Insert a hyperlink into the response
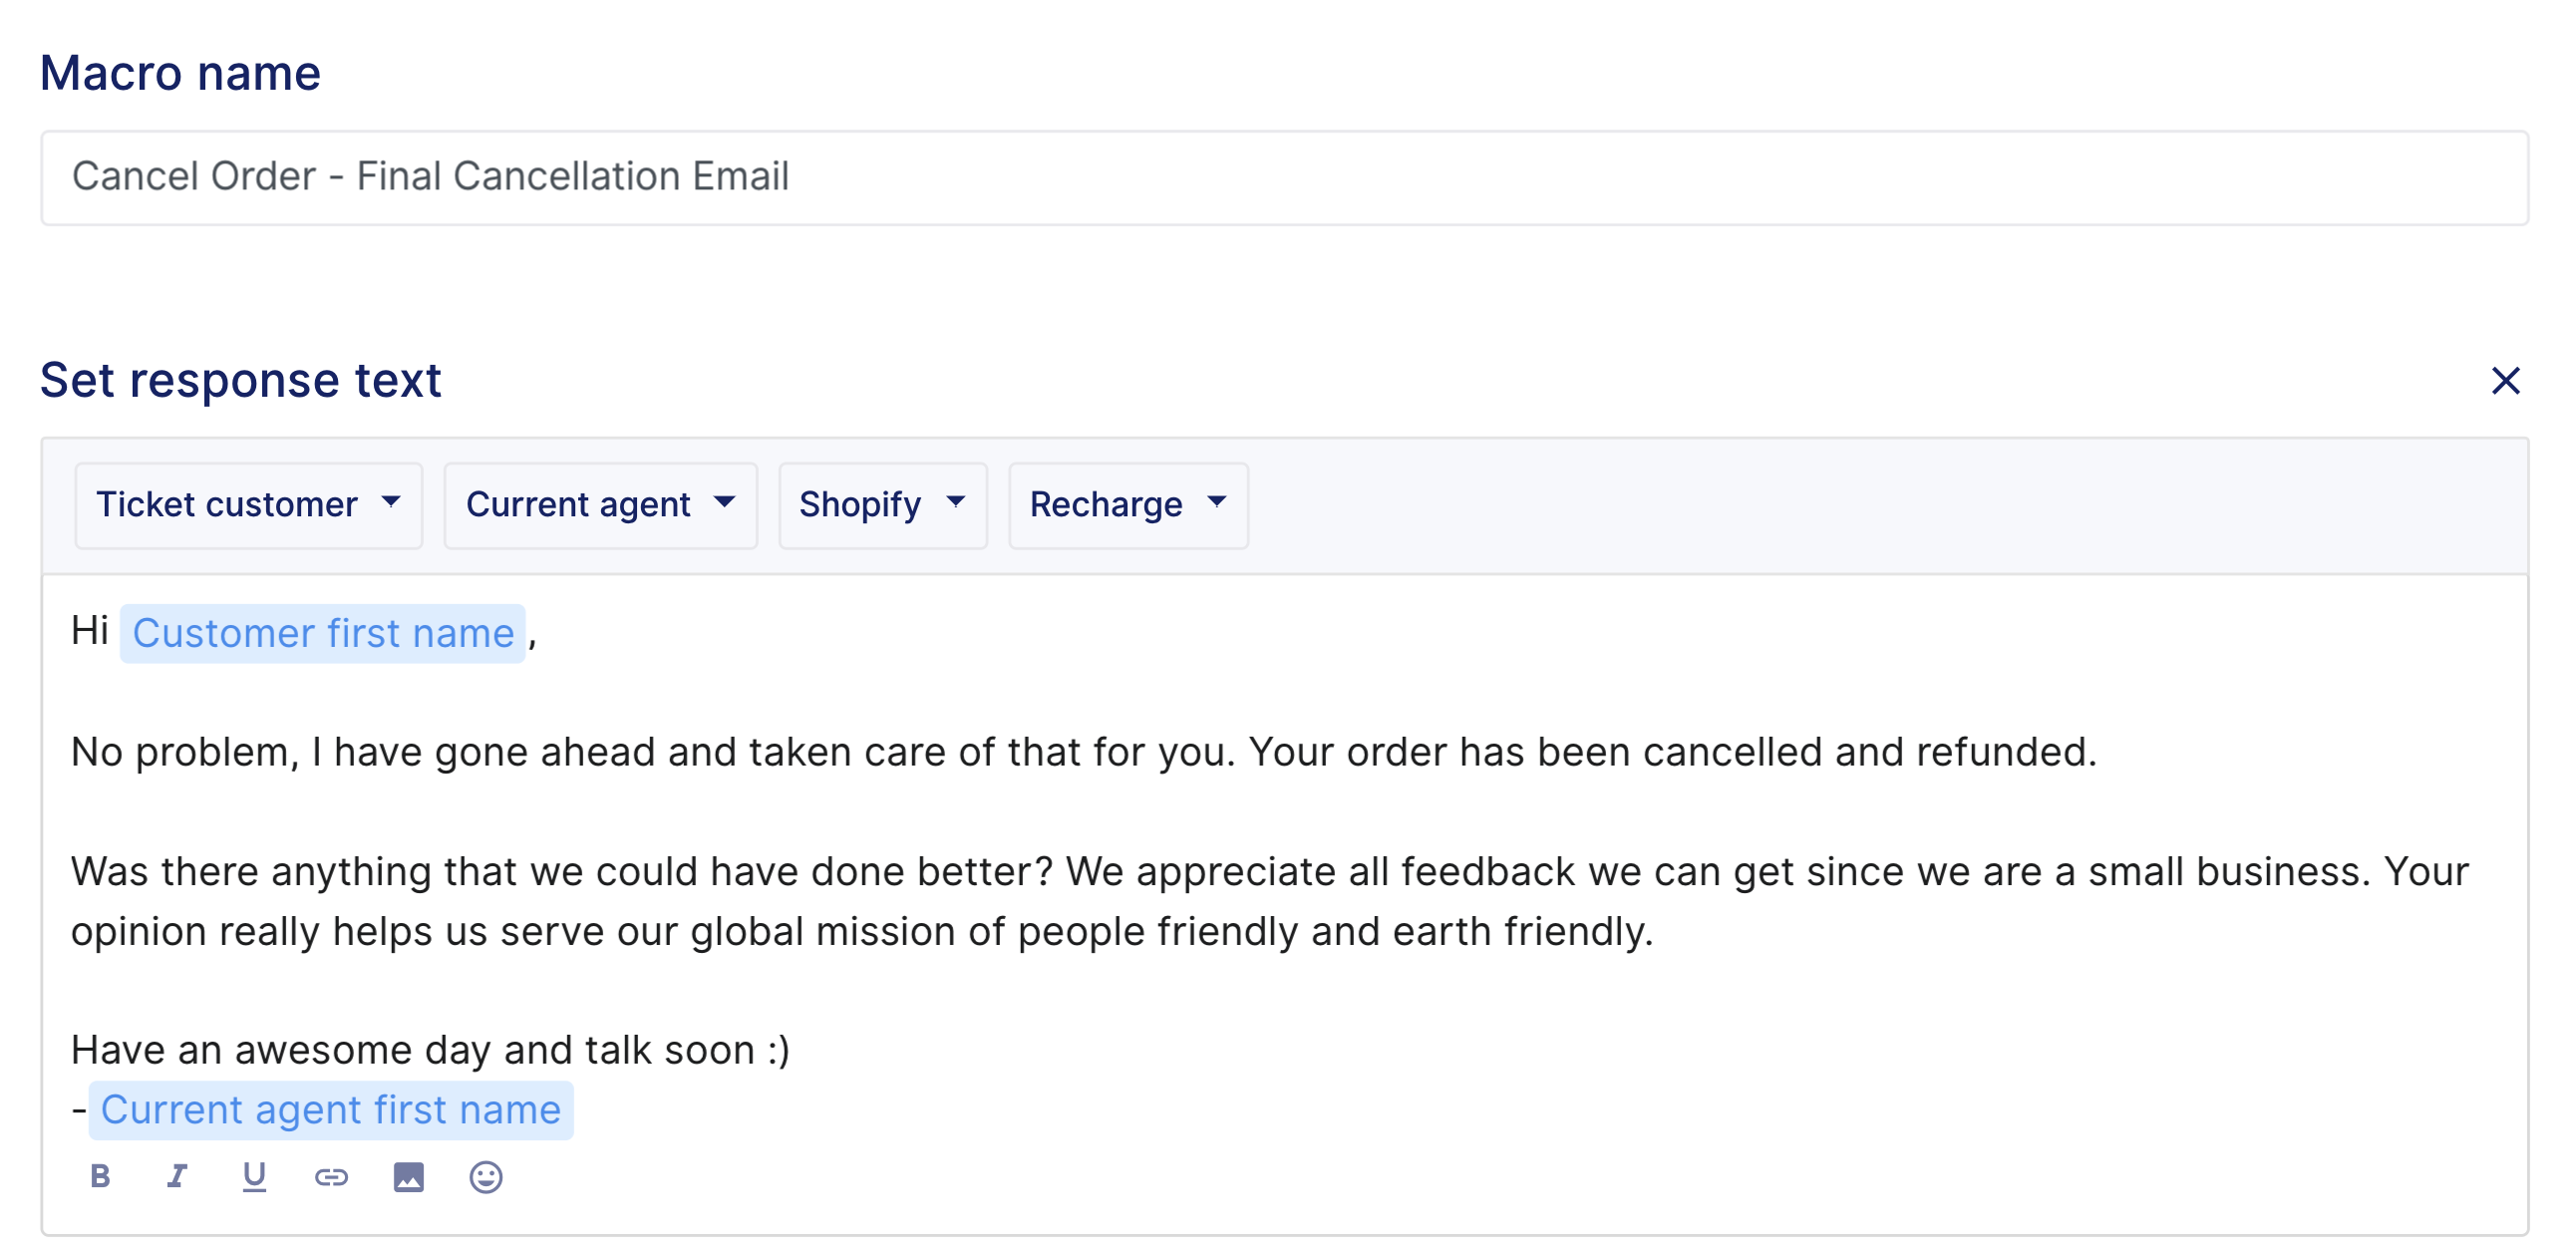 (x=331, y=1177)
